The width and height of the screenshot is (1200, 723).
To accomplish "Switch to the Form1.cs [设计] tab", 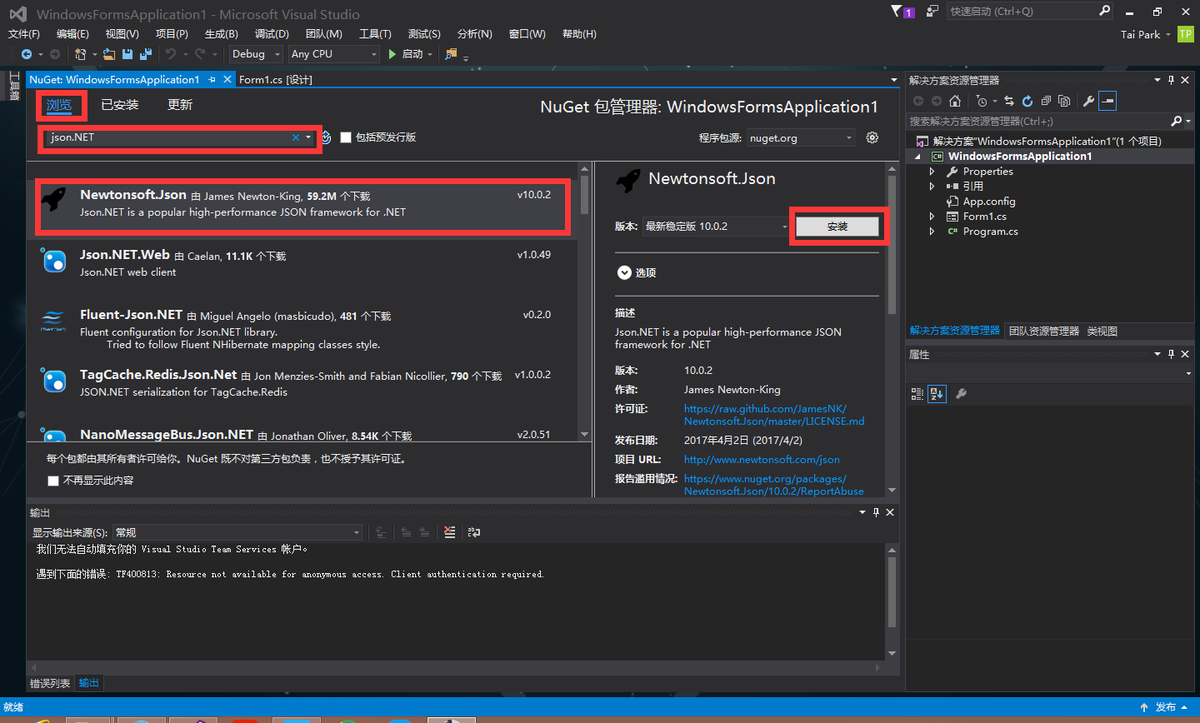I will tap(276, 79).
